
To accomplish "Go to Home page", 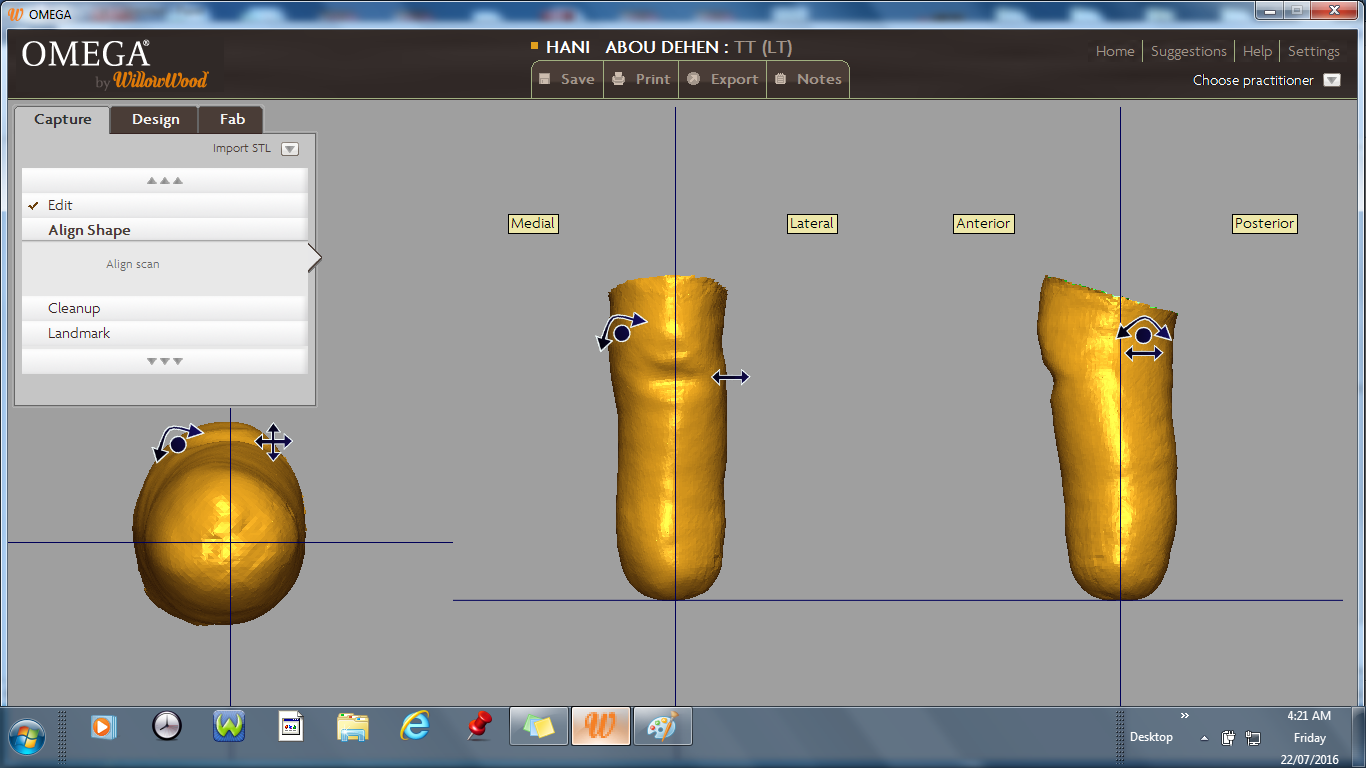I will tap(1115, 51).
